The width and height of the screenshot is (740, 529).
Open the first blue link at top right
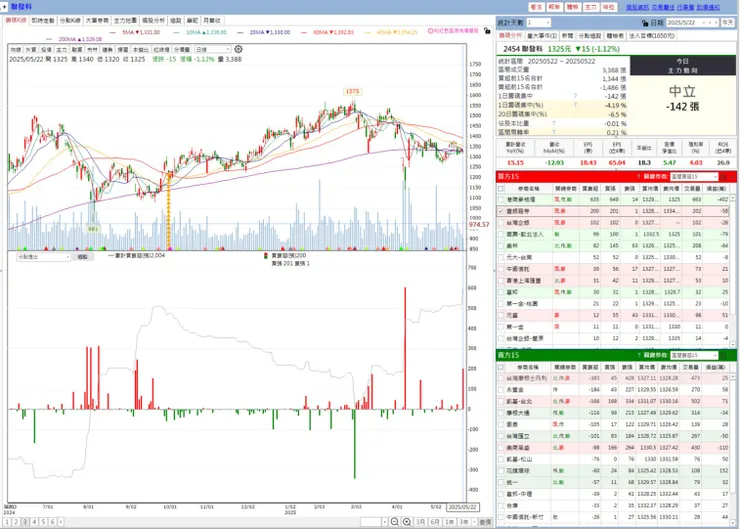point(637,7)
